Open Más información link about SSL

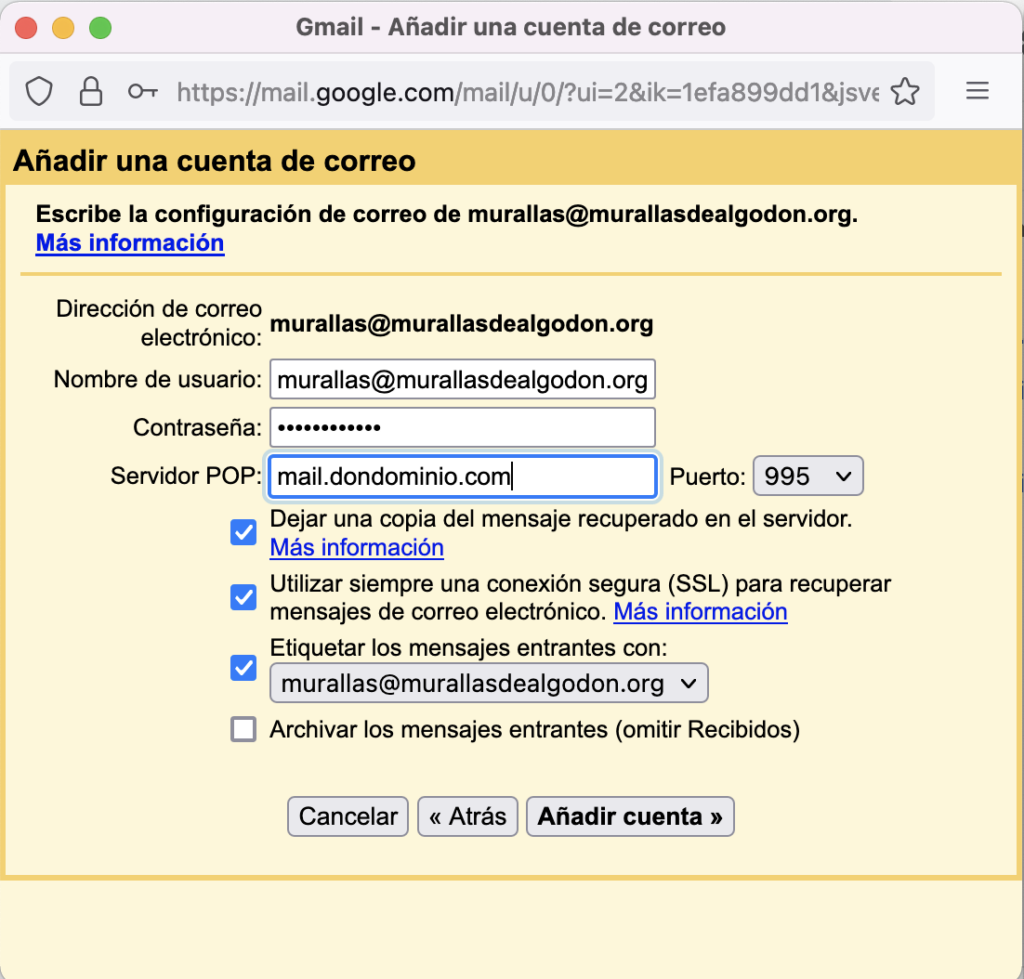(x=700, y=612)
